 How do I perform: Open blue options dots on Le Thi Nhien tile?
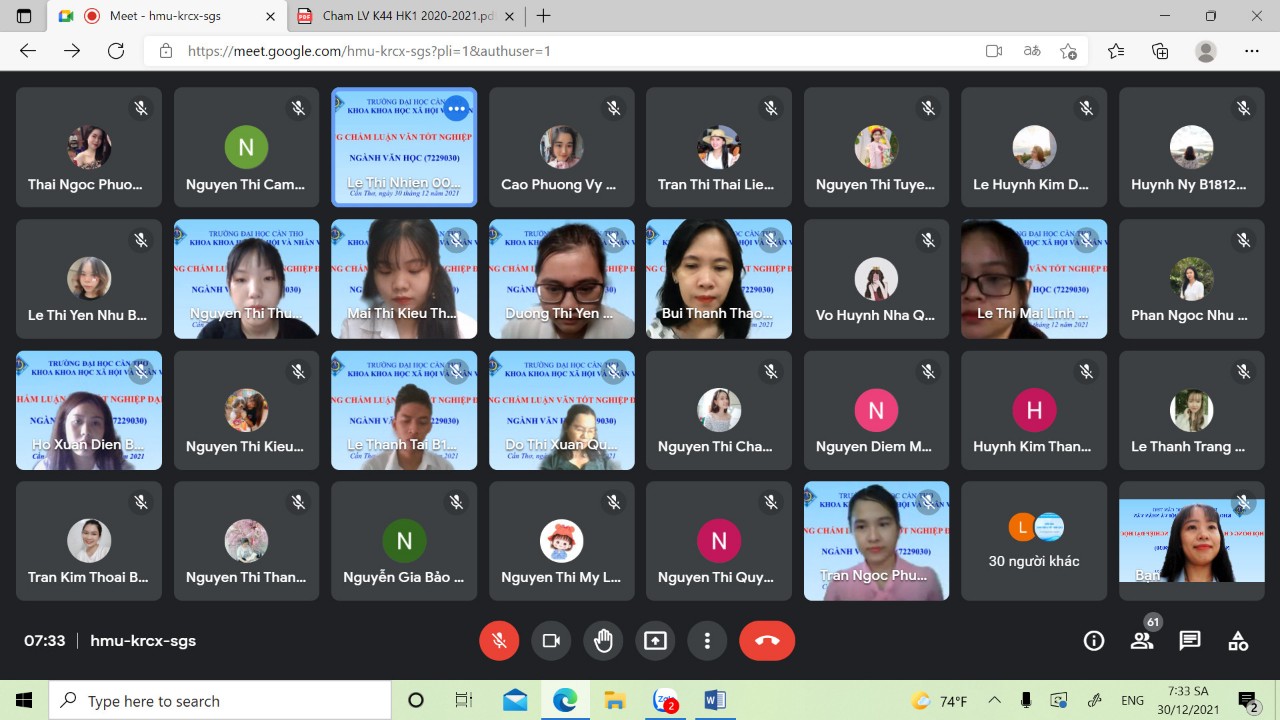click(x=456, y=108)
